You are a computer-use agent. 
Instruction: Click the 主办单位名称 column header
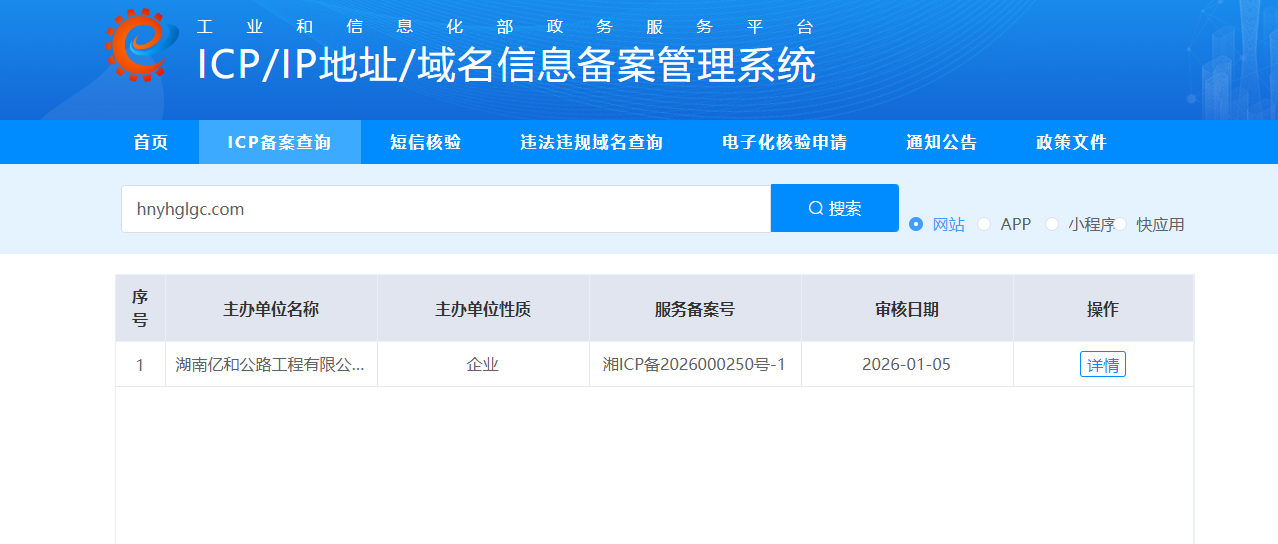271,309
